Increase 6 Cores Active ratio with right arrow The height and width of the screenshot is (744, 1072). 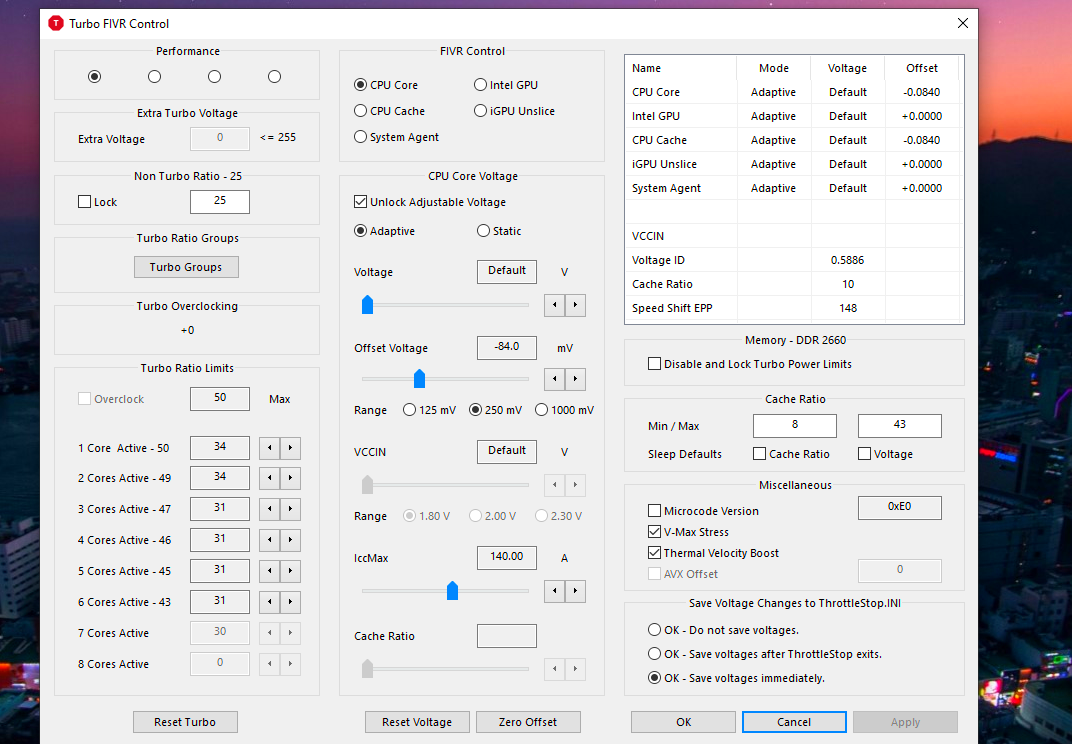(x=291, y=602)
